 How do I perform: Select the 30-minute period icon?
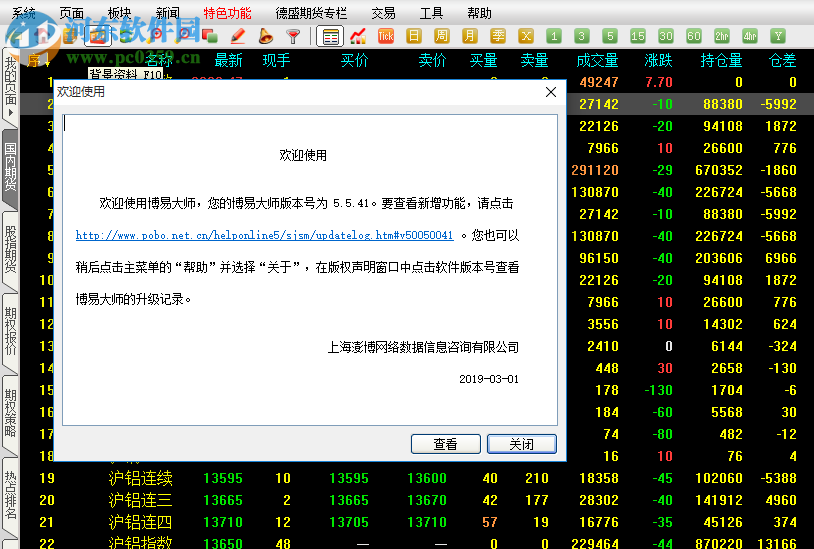pyautogui.click(x=666, y=36)
